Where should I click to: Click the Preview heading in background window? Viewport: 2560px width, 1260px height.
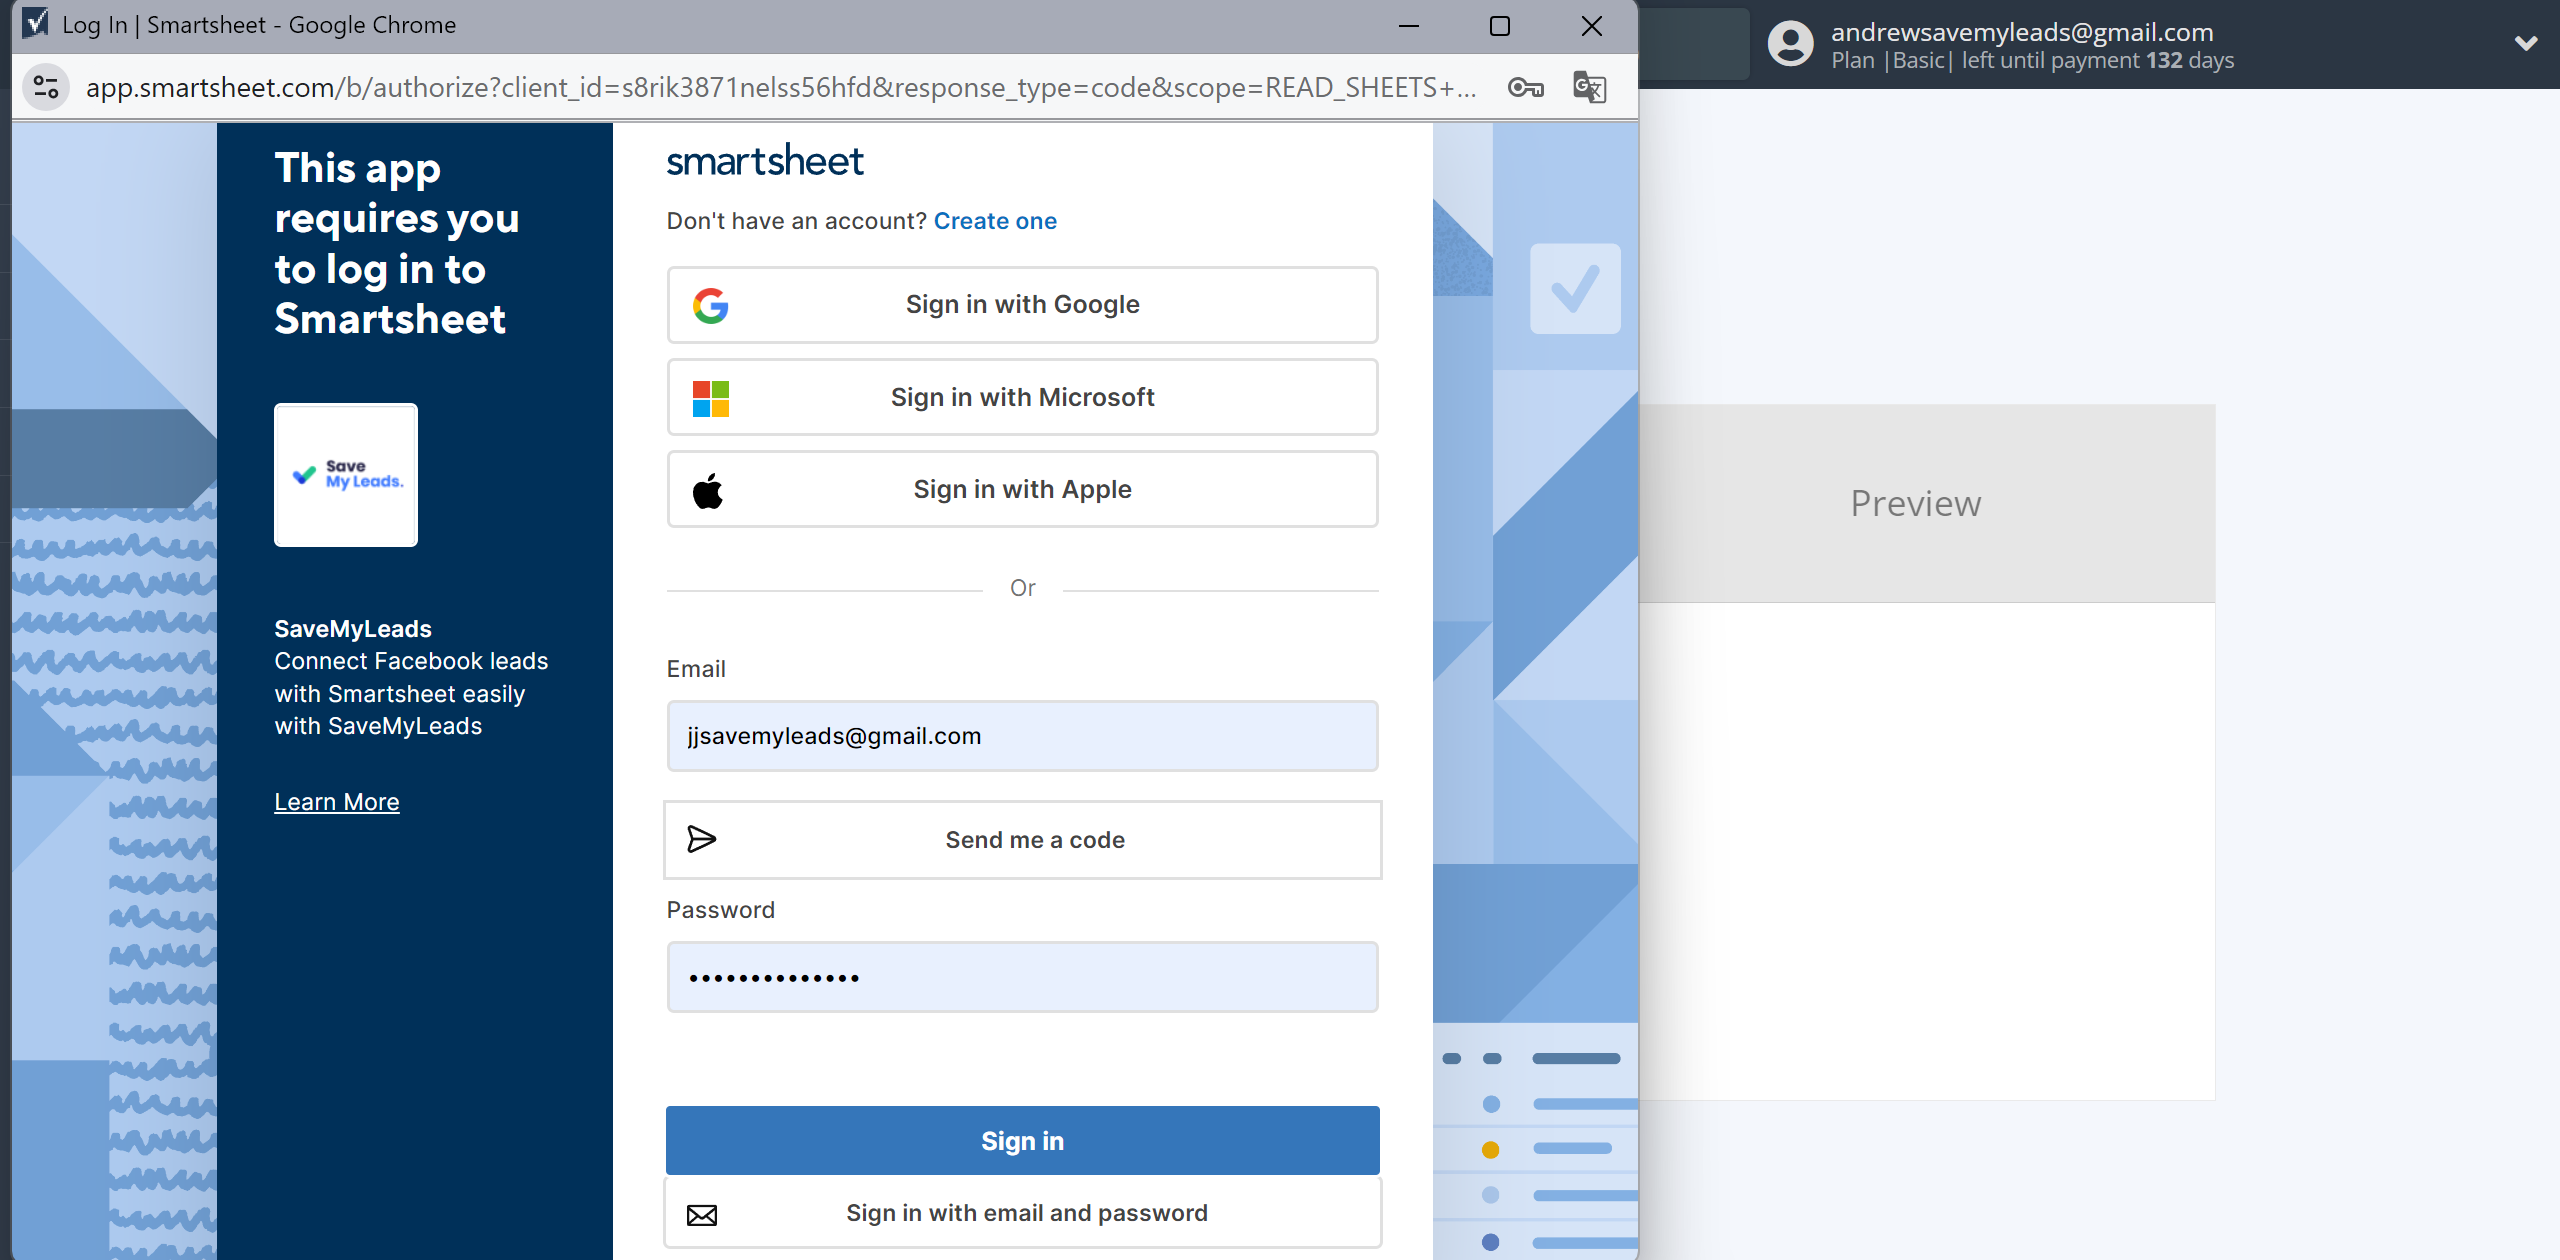(x=1916, y=503)
